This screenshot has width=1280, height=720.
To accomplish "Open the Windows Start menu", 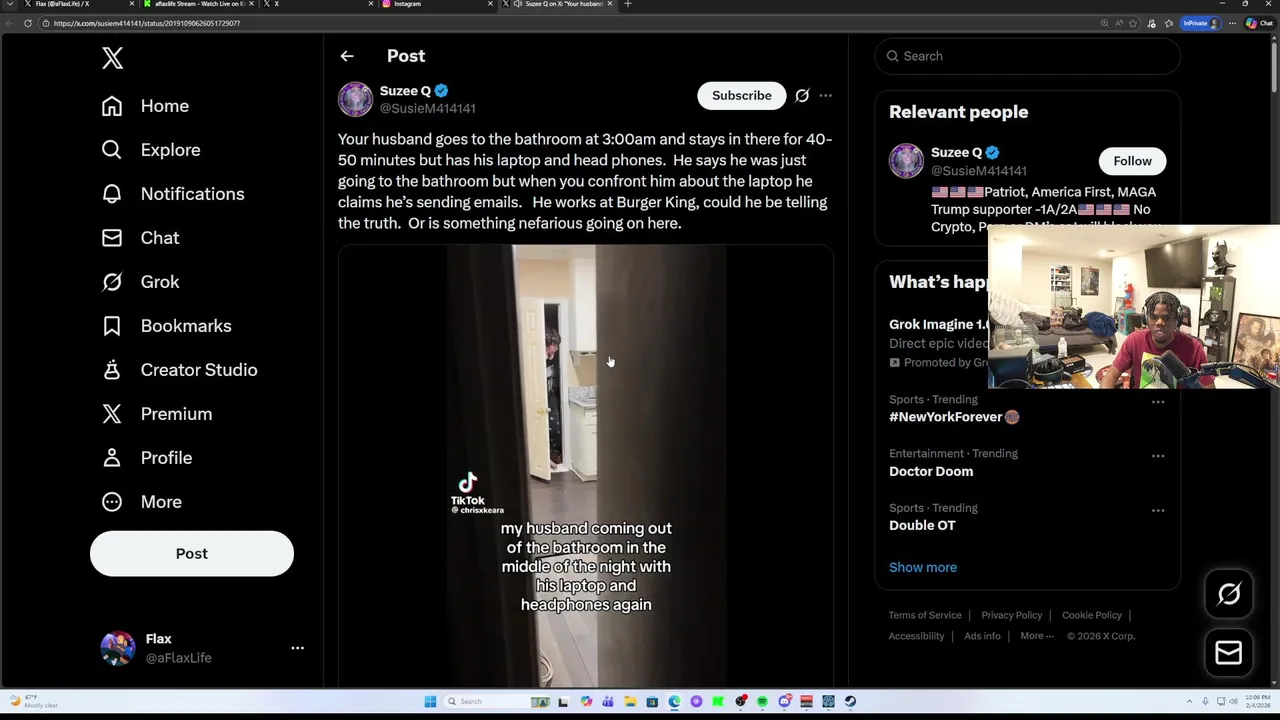I will tap(430, 702).
